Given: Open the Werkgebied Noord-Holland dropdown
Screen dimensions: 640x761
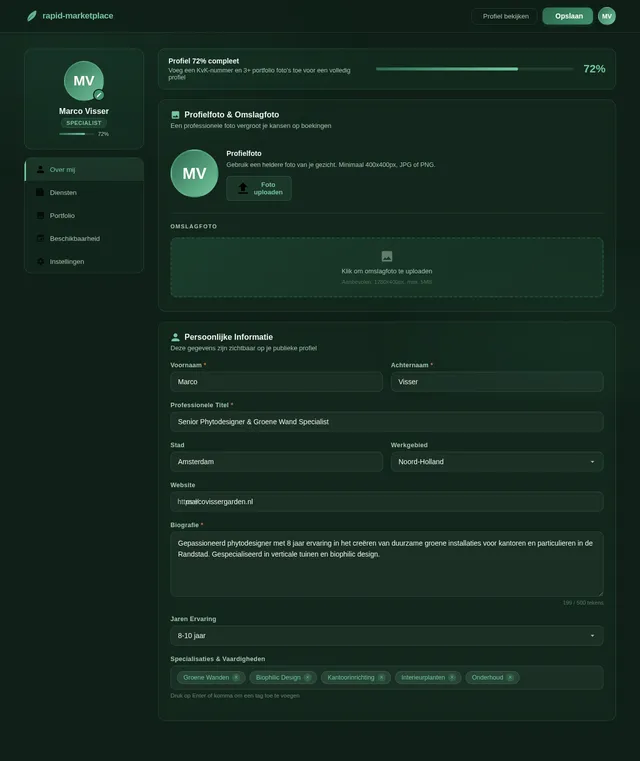Looking at the screenshot, I should click(497, 462).
